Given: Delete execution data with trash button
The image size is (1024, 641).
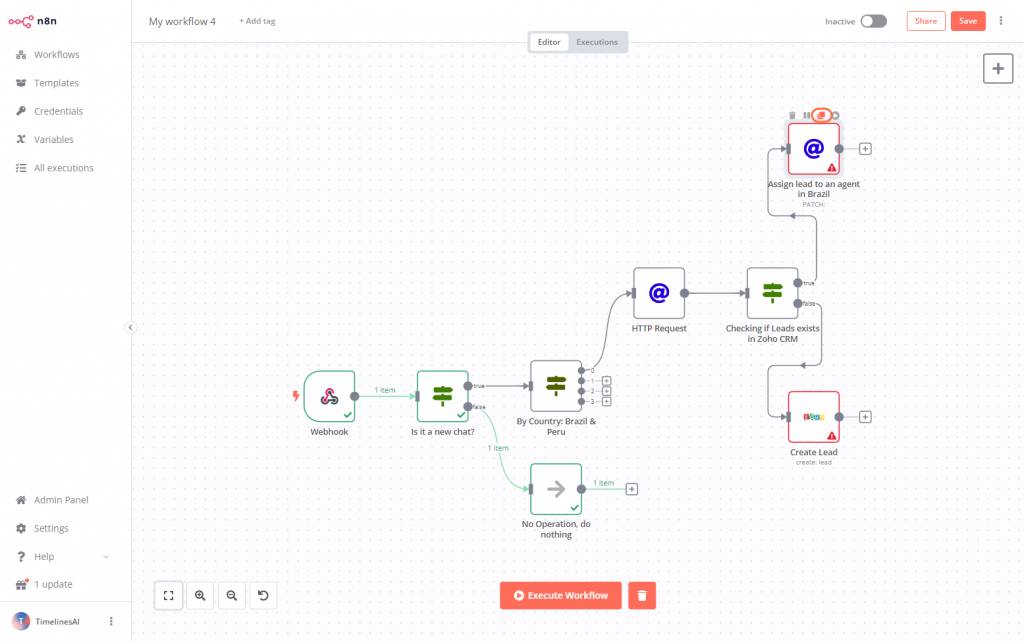Looking at the screenshot, I should point(642,596).
